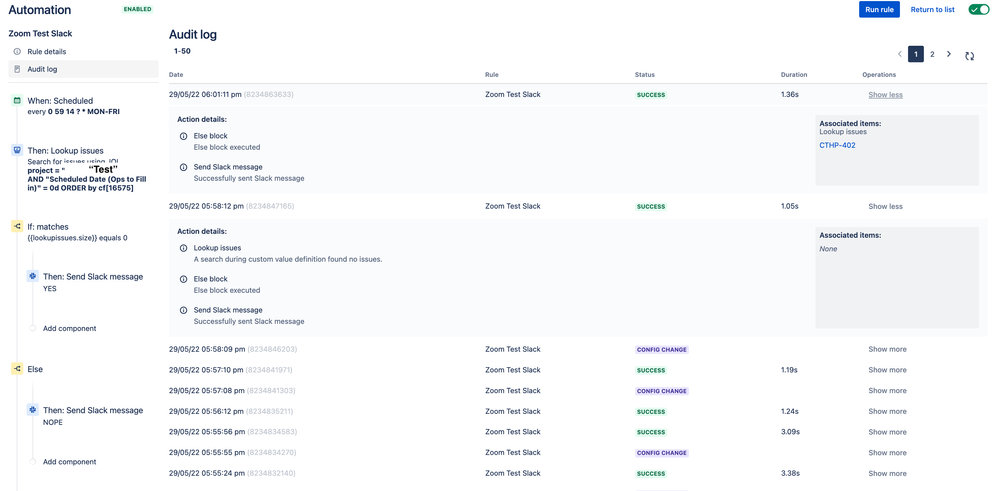This screenshot has width=999, height=491.
Task: Add component under the Else branch
Action: [69, 462]
